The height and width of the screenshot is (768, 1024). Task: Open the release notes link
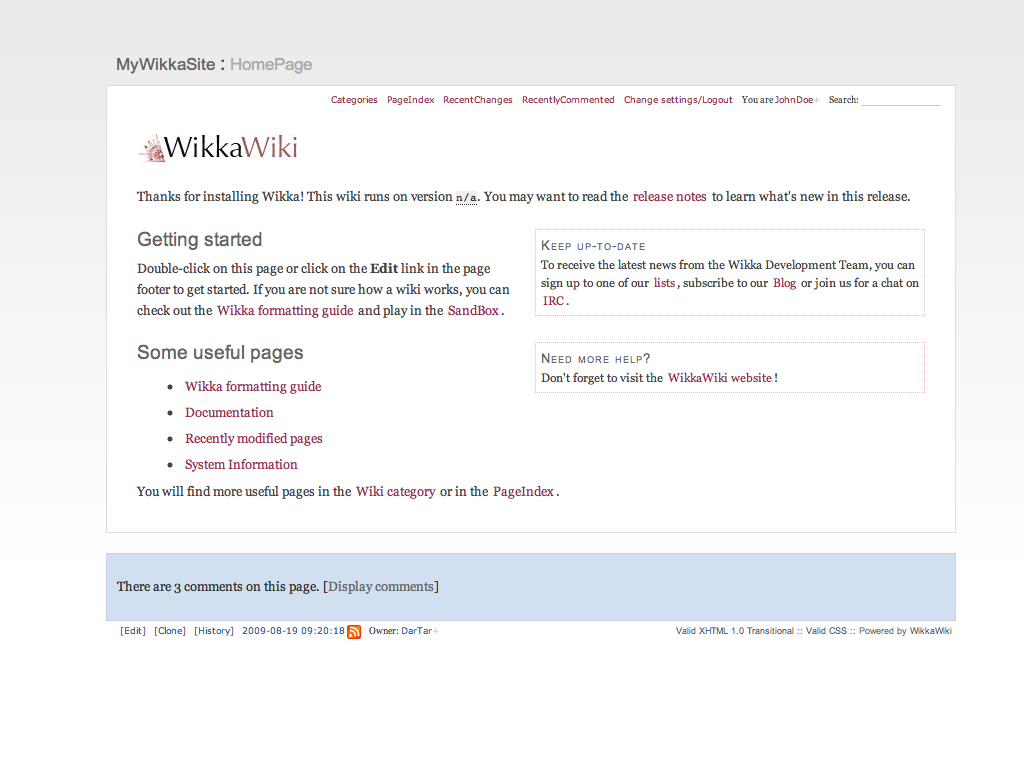(669, 197)
